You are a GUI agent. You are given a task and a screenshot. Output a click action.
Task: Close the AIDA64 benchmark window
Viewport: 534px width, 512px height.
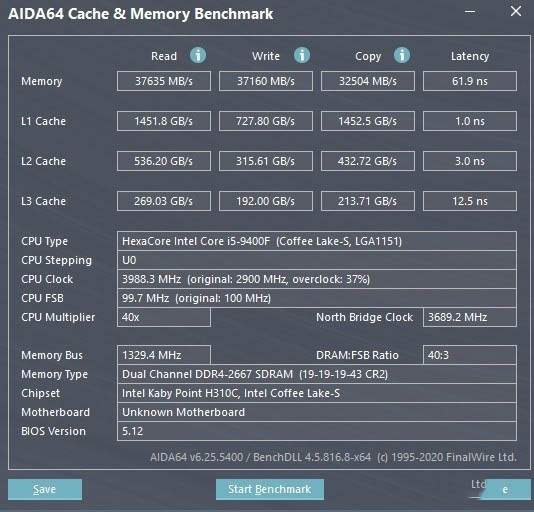tap(516, 11)
